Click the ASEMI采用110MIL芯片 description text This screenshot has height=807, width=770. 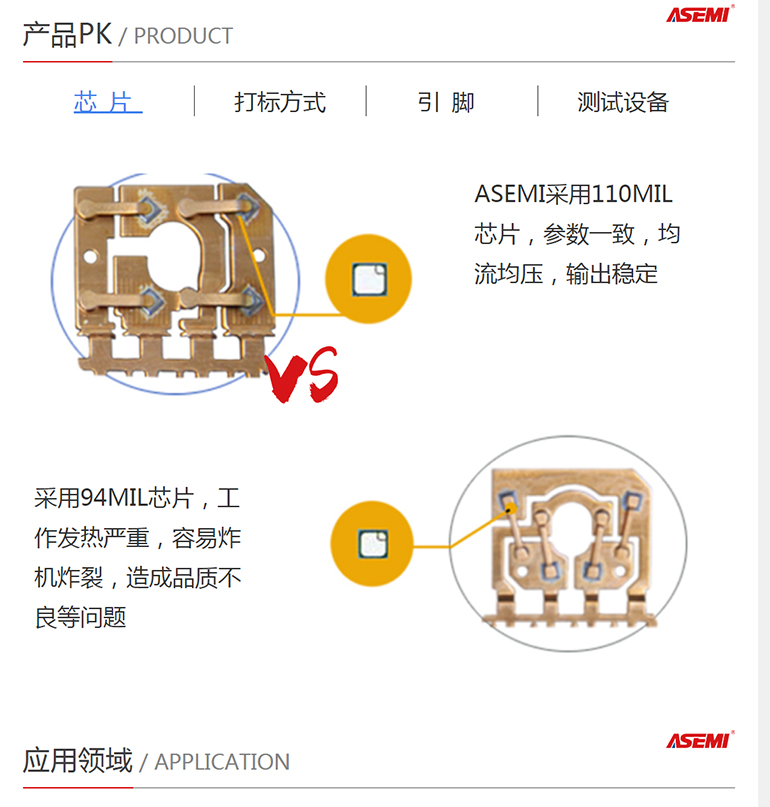(x=578, y=234)
